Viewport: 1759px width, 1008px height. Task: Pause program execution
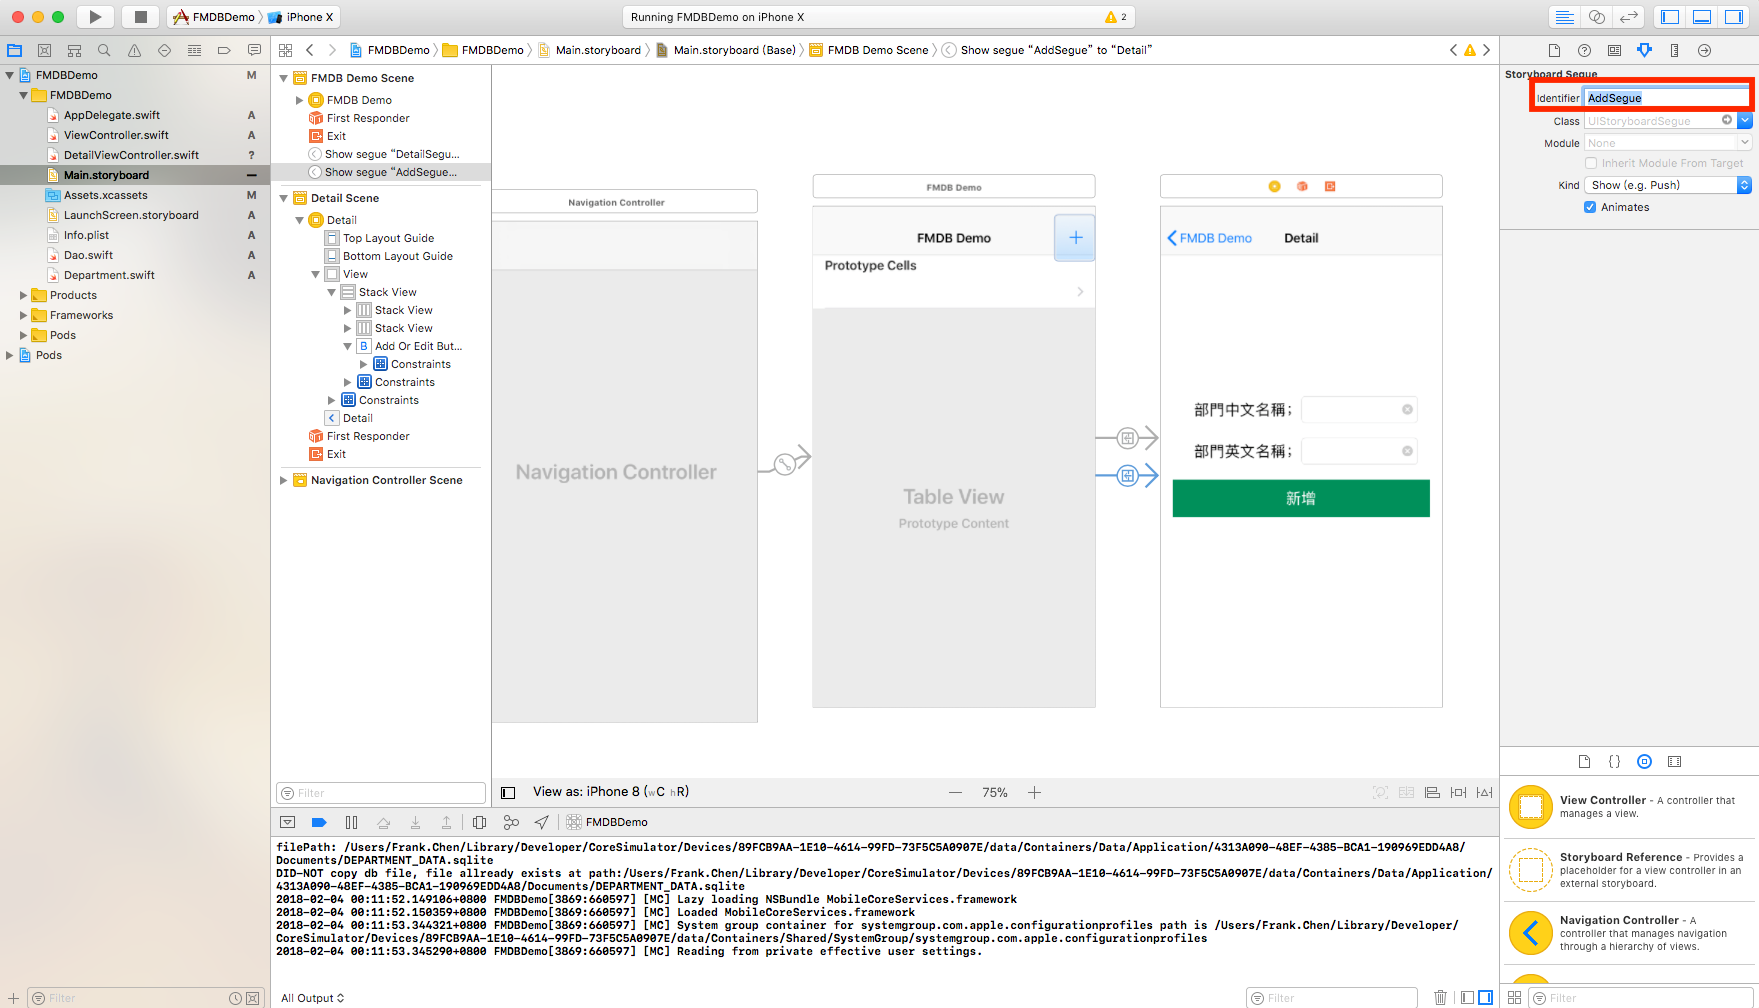(351, 822)
